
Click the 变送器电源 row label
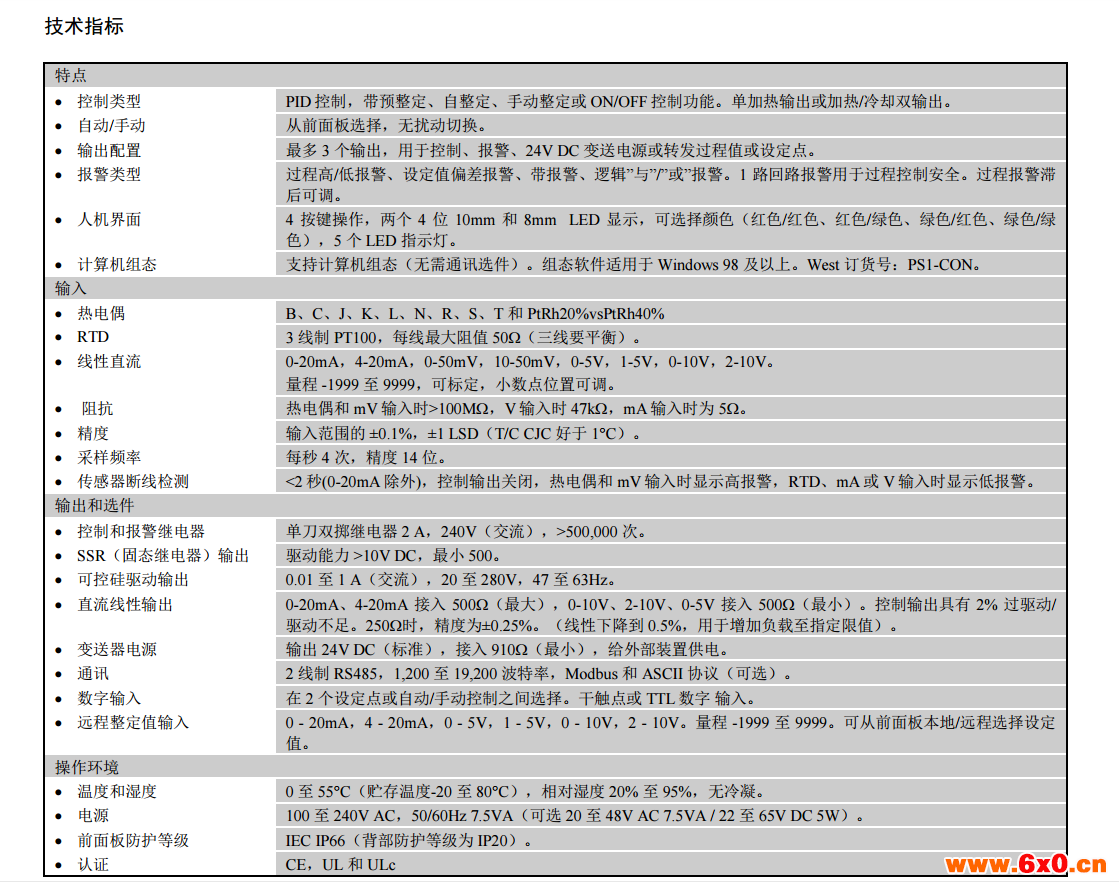point(117,649)
